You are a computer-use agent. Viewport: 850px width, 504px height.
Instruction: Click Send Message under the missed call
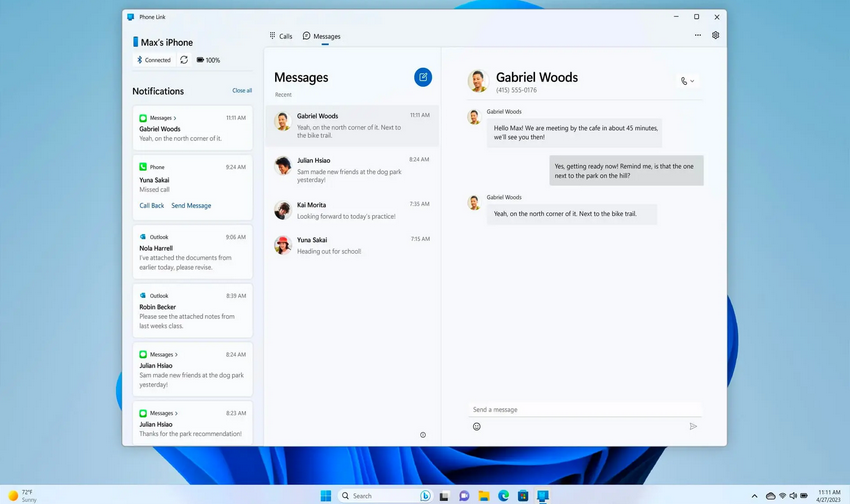tap(191, 205)
